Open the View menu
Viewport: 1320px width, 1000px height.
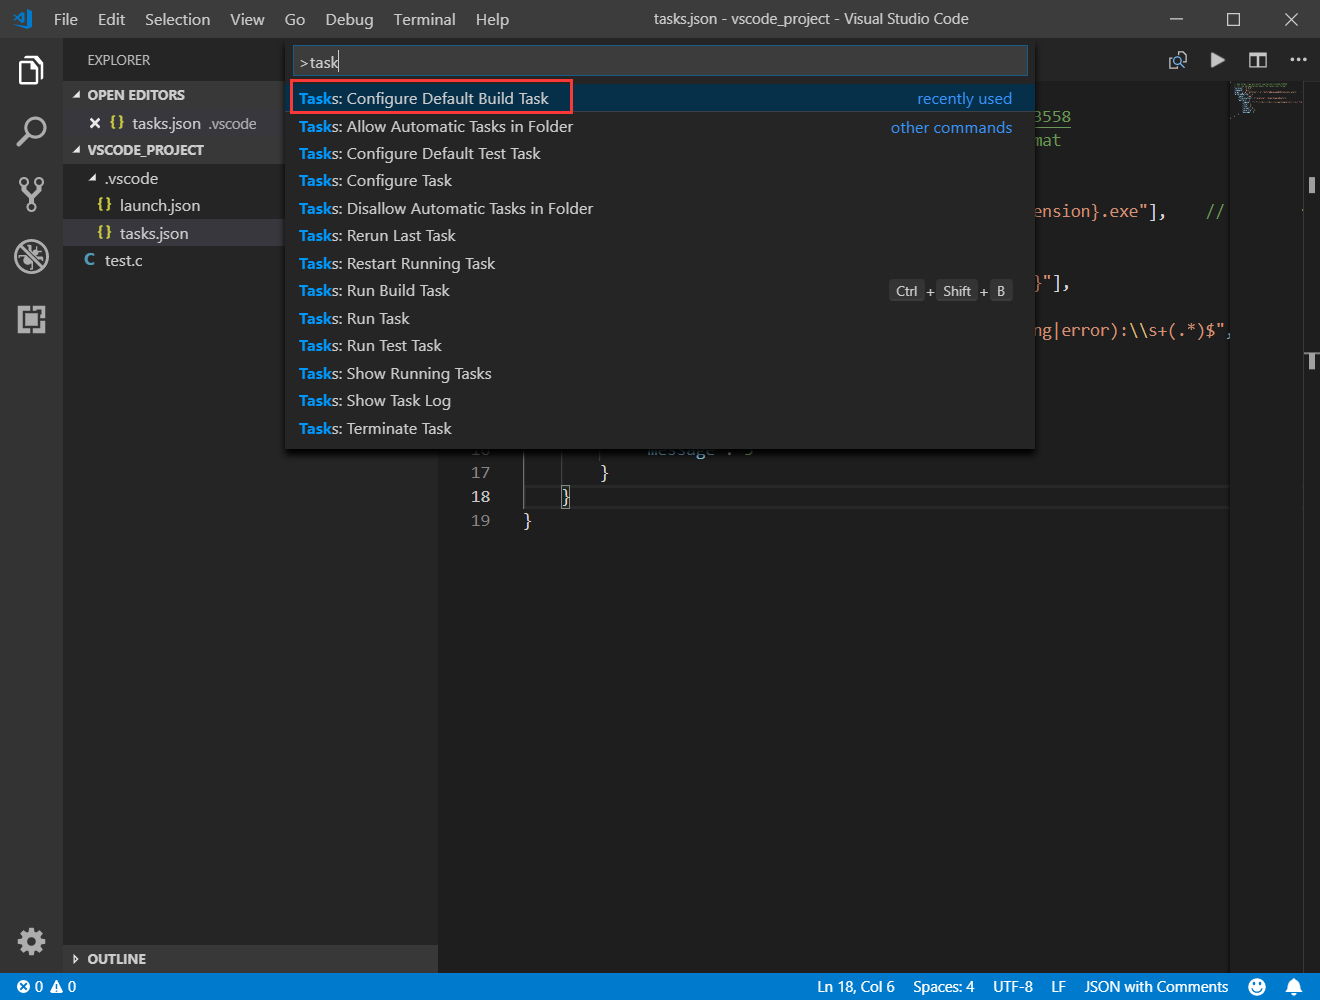[247, 19]
